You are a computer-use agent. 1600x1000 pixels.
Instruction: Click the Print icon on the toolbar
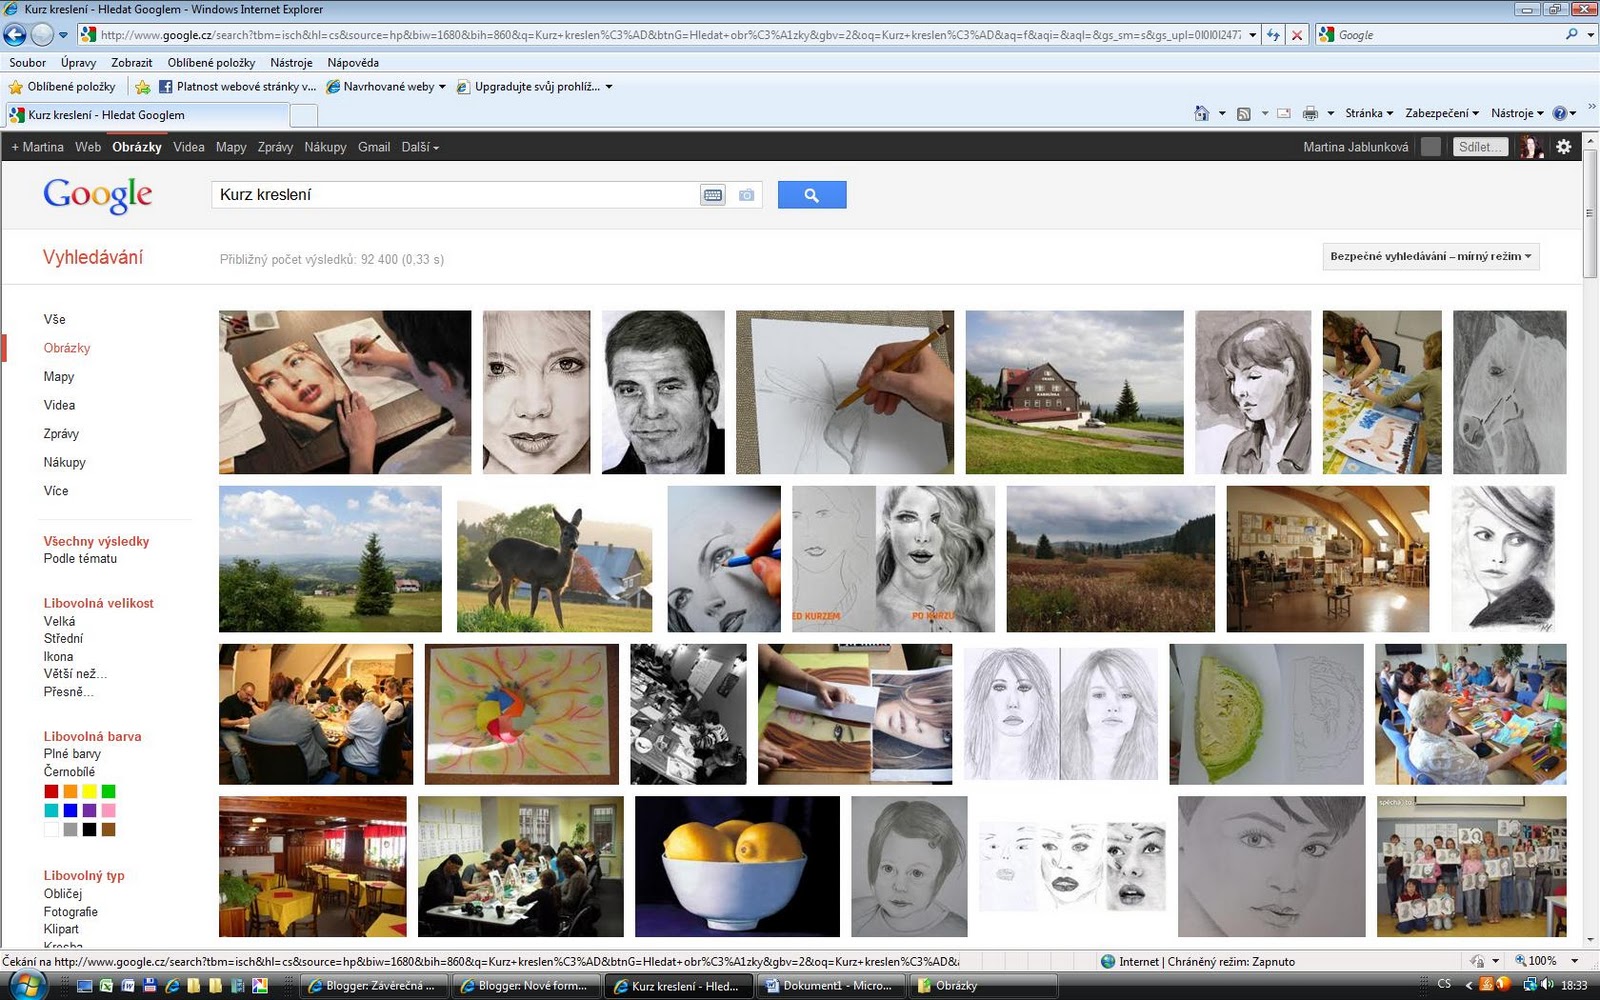click(1309, 113)
